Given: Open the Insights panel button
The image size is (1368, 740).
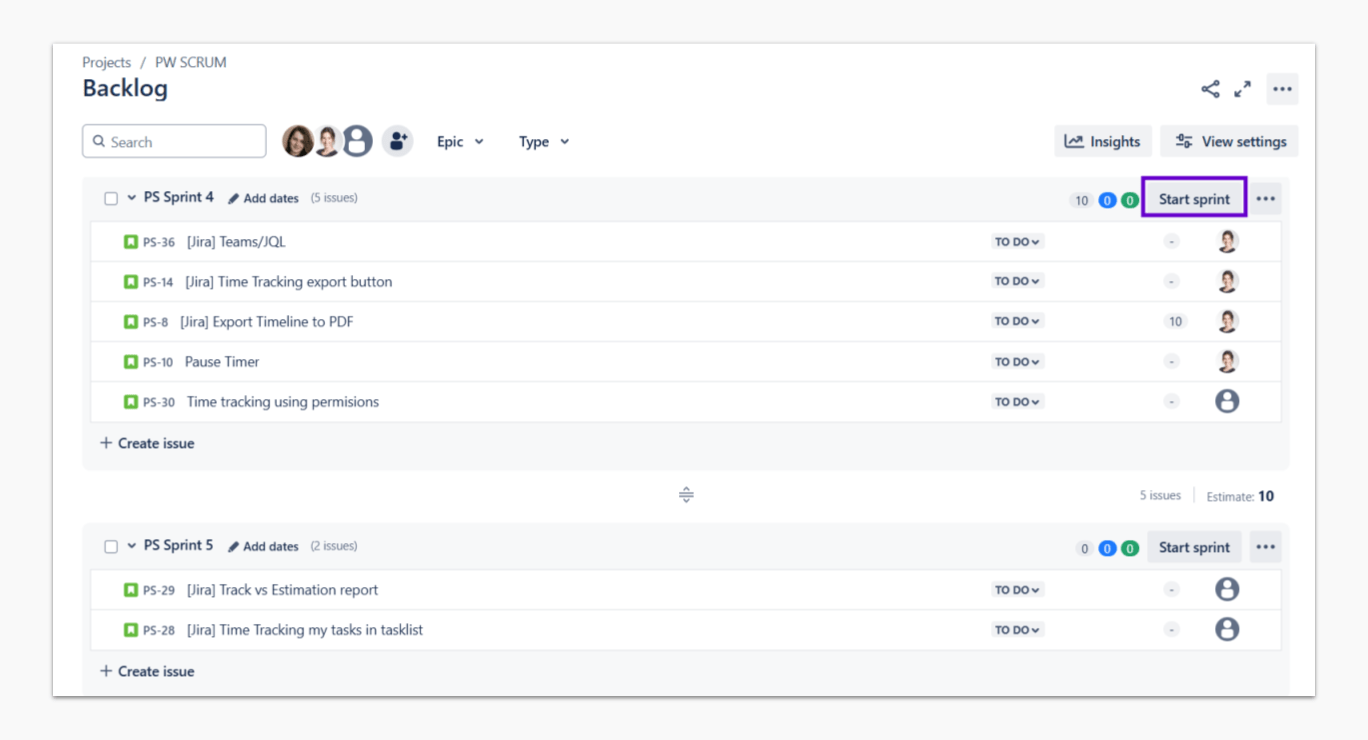Looking at the screenshot, I should [1102, 141].
